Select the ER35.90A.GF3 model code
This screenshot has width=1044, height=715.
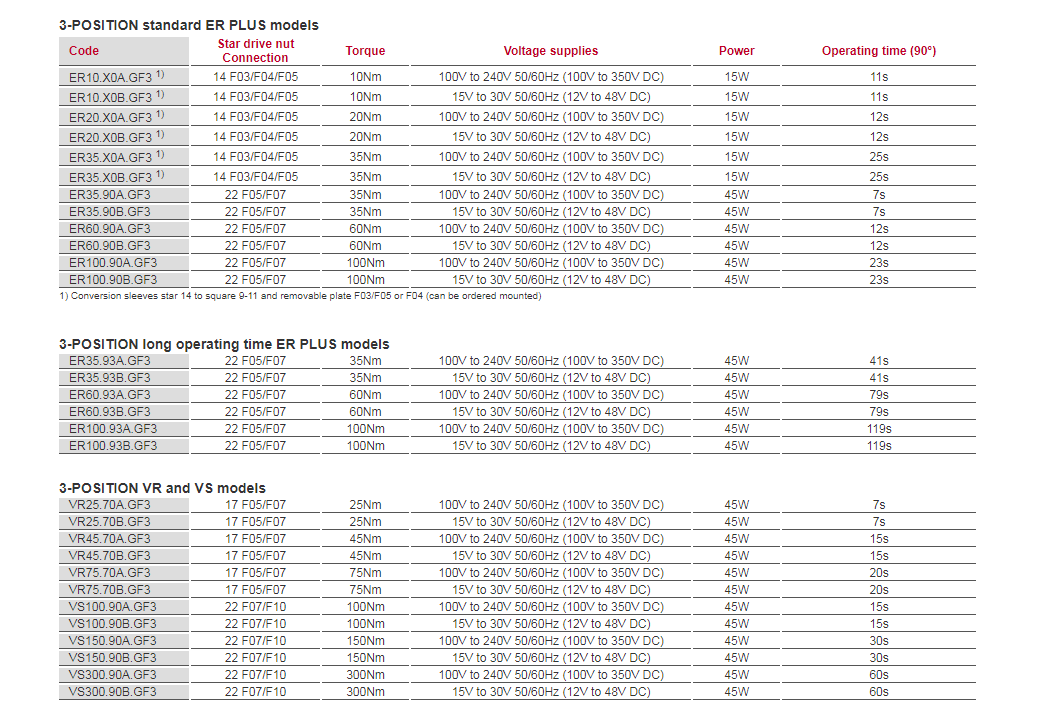click(x=110, y=195)
